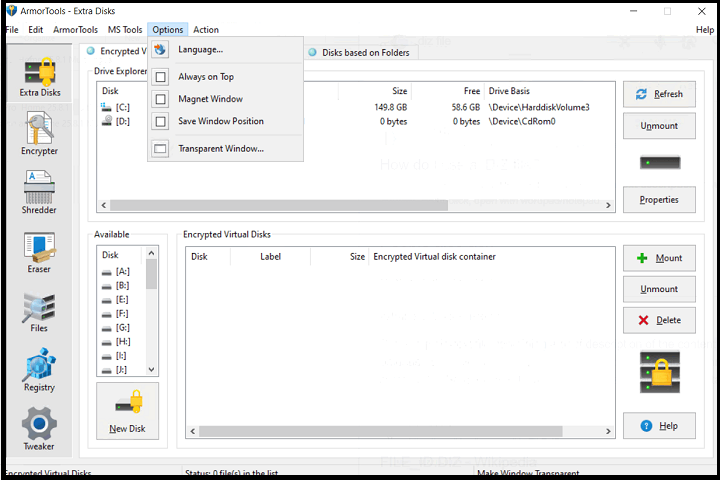Click the Mount button
720x480 pixels.
[659, 258]
